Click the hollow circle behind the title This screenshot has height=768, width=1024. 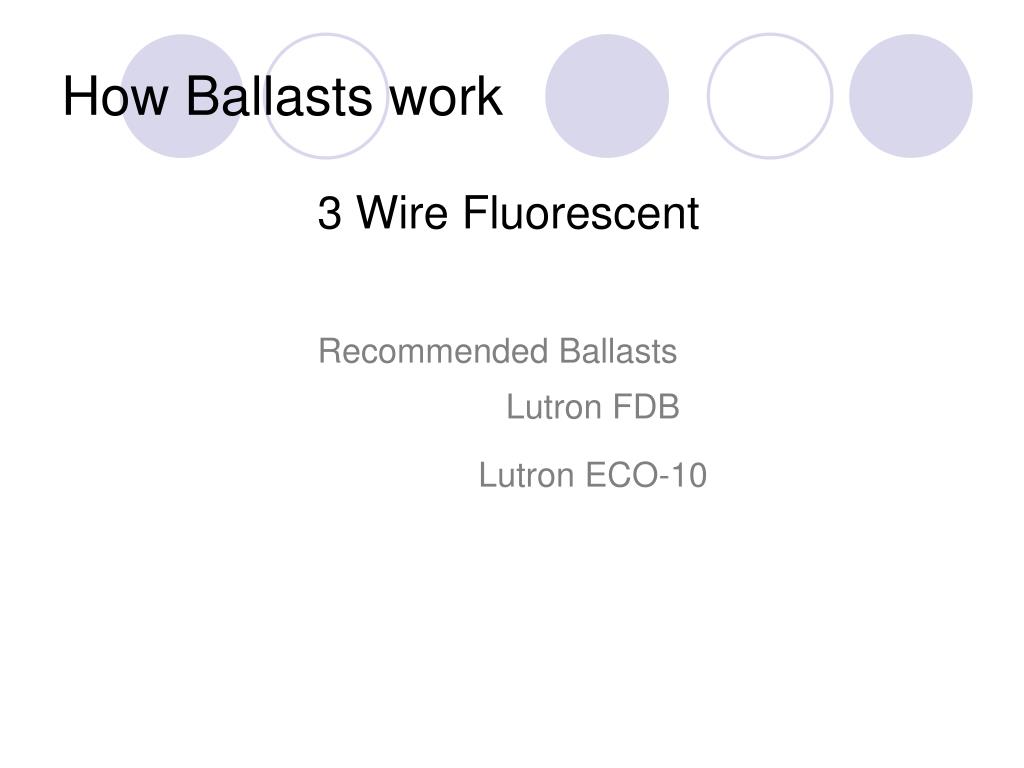326,96
